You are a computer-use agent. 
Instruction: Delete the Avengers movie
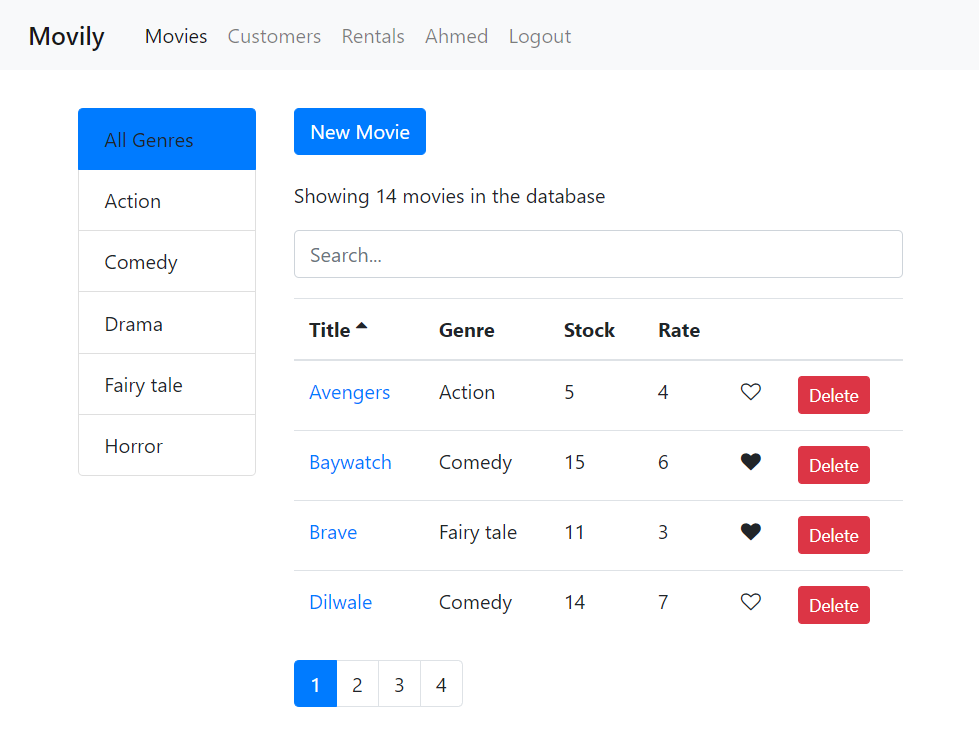834,395
